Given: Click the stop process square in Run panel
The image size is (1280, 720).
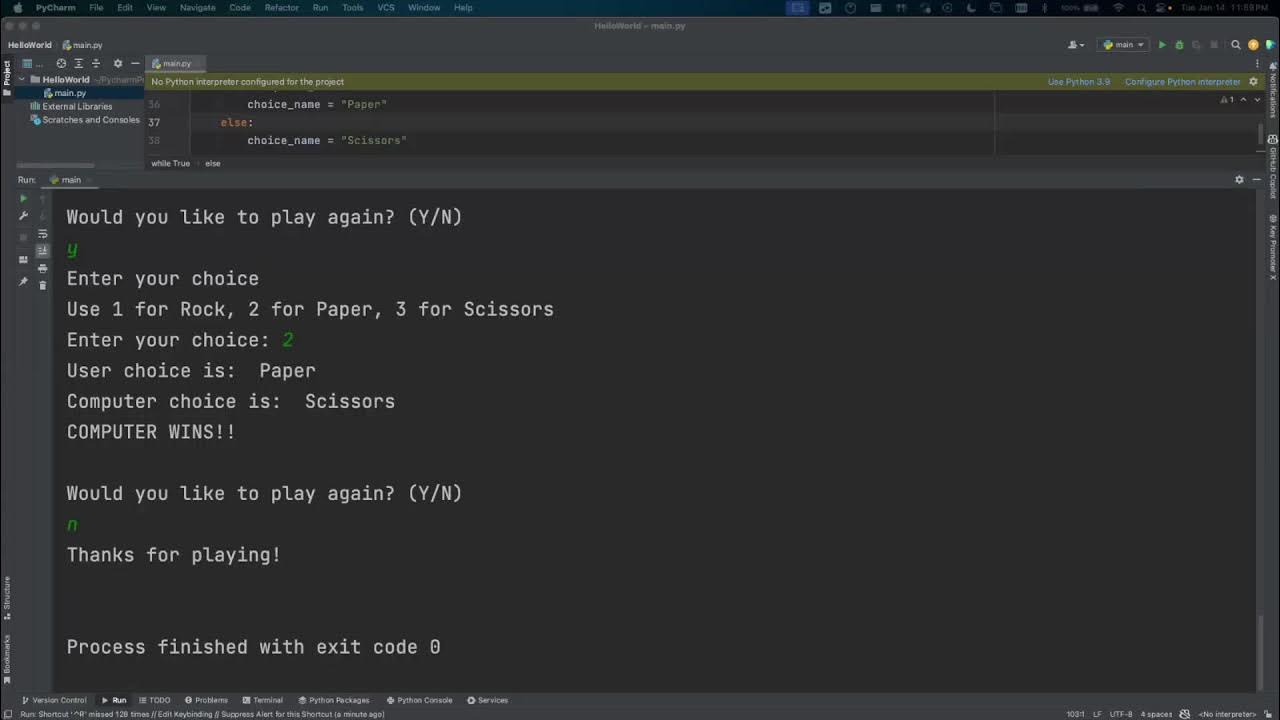Looking at the screenshot, I should point(23,237).
